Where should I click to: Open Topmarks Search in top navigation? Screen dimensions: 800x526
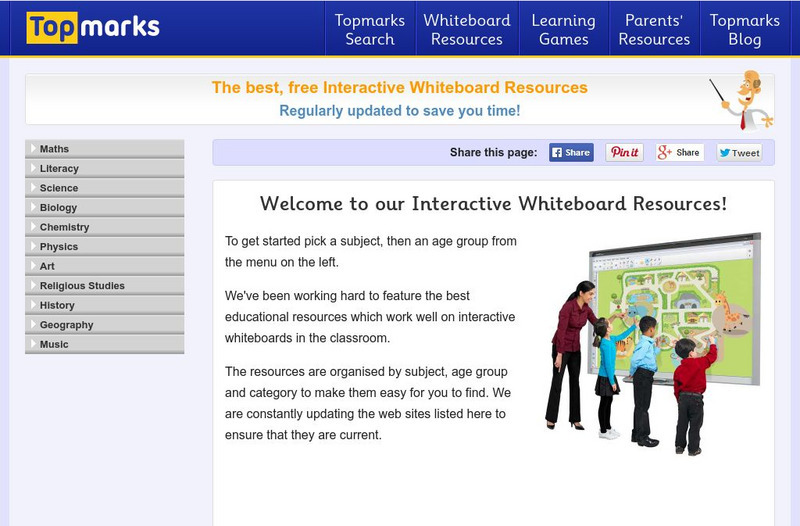tap(370, 29)
